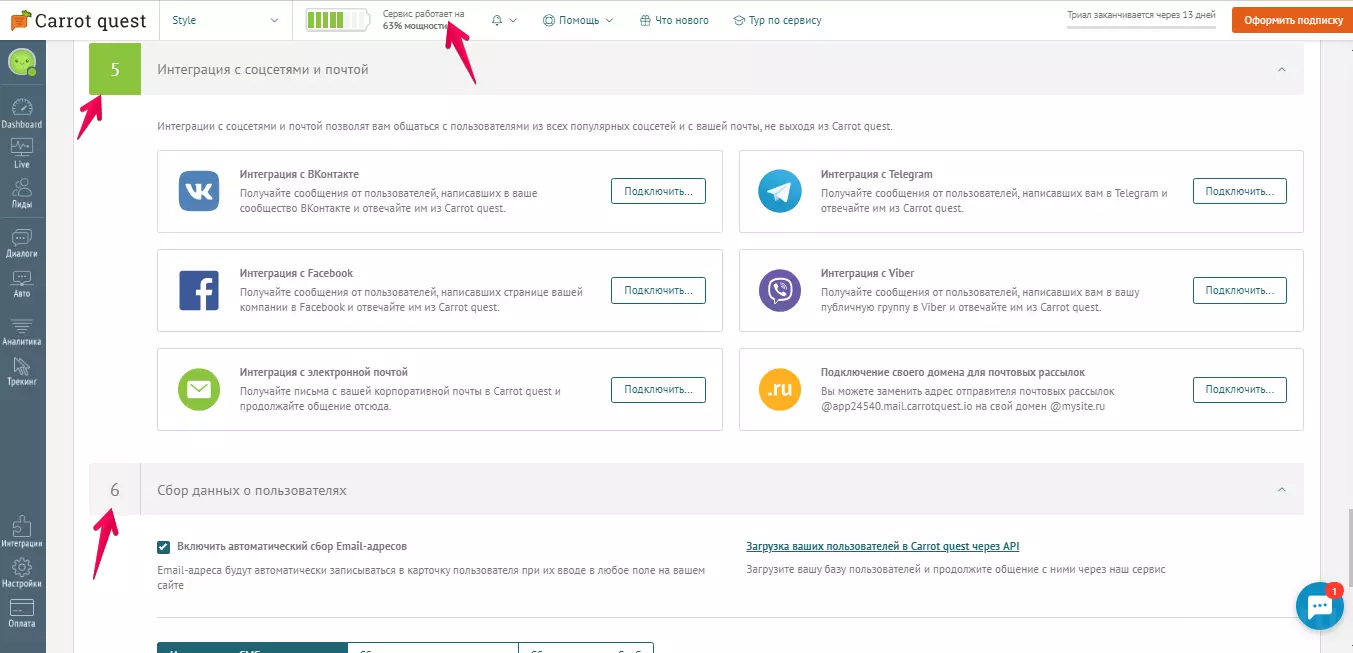
Task: Open the Авто sidebar section
Action: tap(22, 283)
